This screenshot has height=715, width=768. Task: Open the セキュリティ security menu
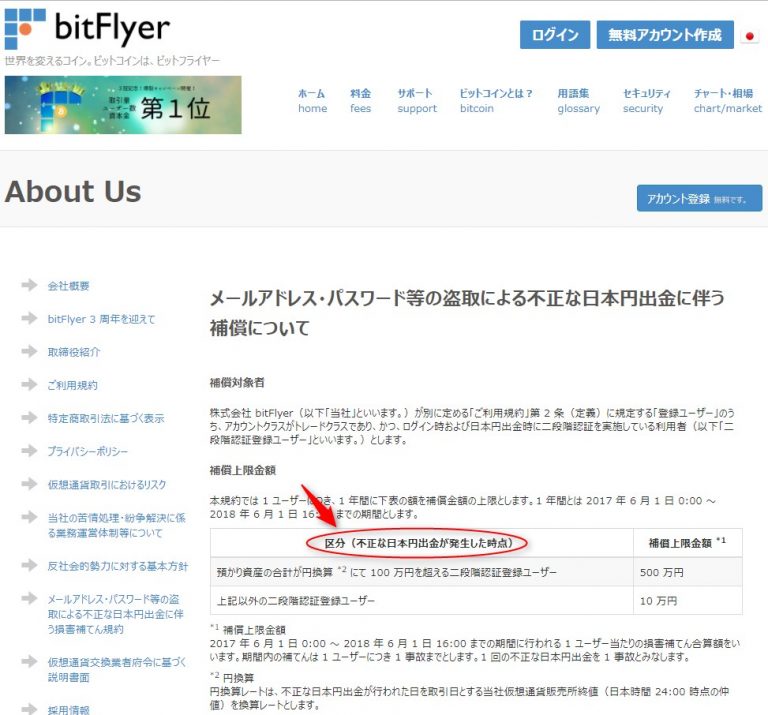coord(647,101)
